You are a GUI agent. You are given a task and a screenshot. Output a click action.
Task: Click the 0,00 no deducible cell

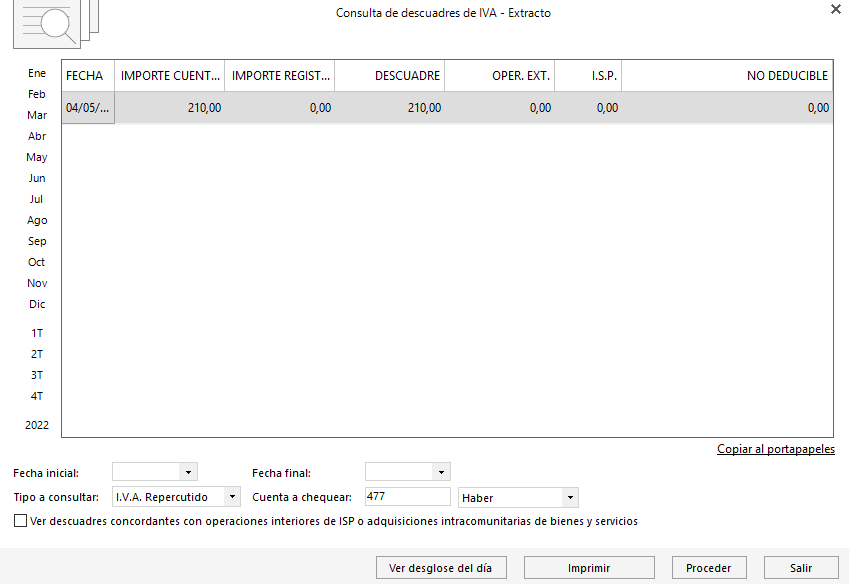[727, 108]
